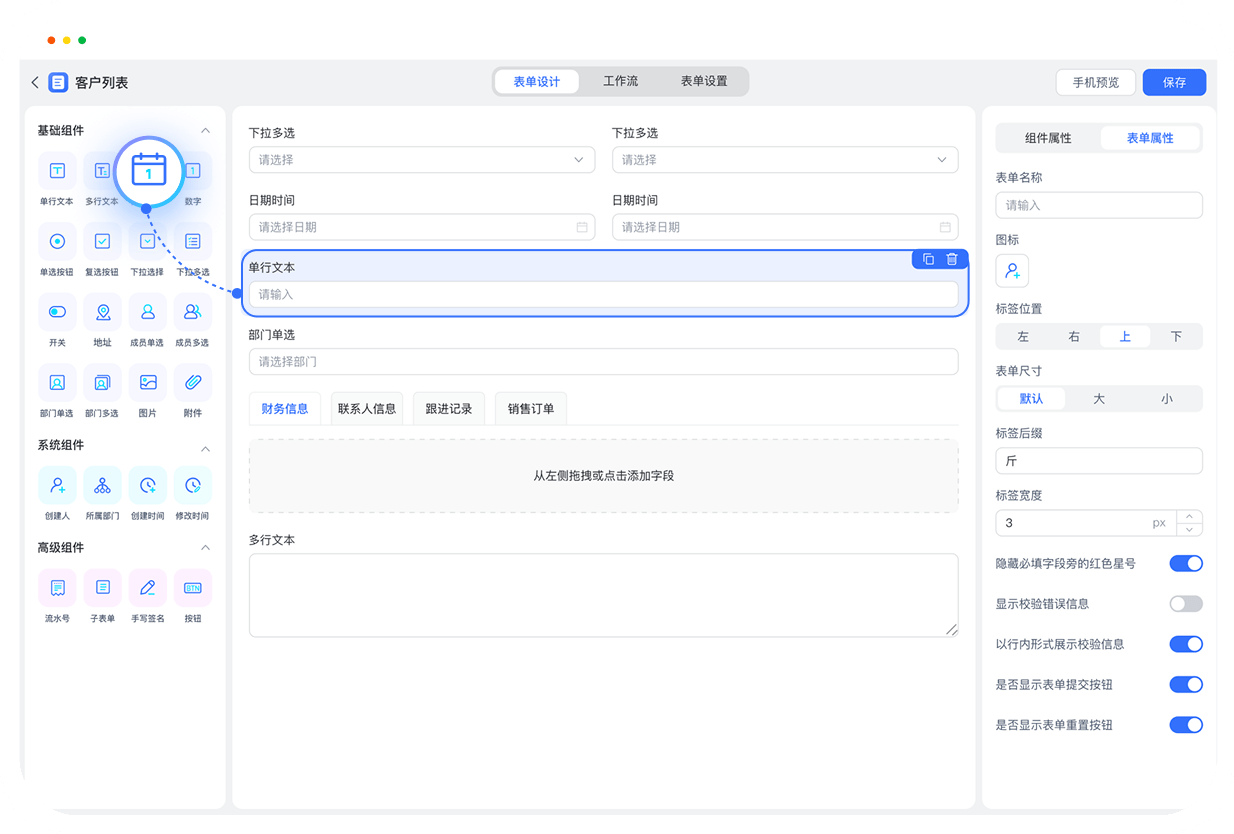This screenshot has height=834, width=1234.
Task: Select the 手写签名 advanced component icon
Action: point(147,588)
